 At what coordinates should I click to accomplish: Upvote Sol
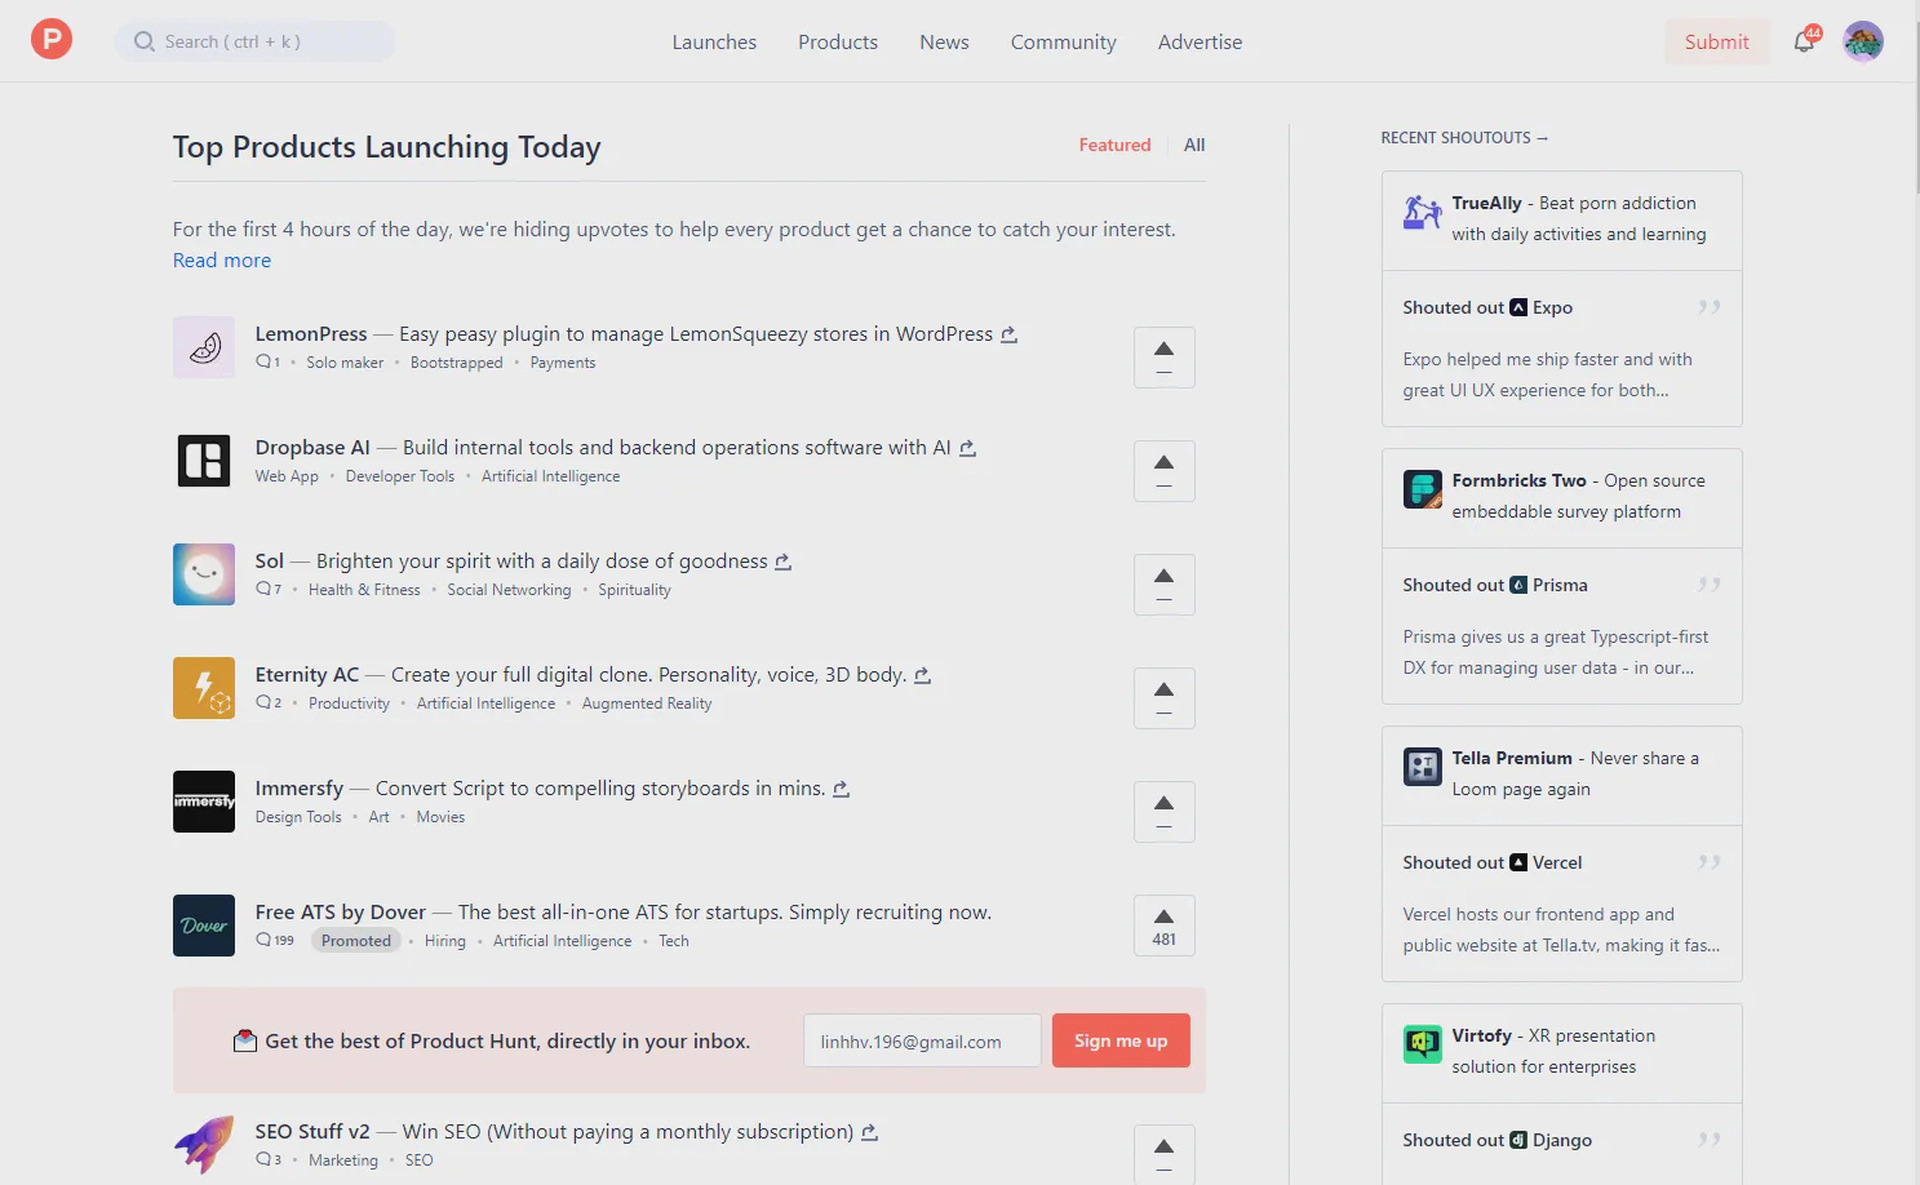pyautogui.click(x=1164, y=584)
